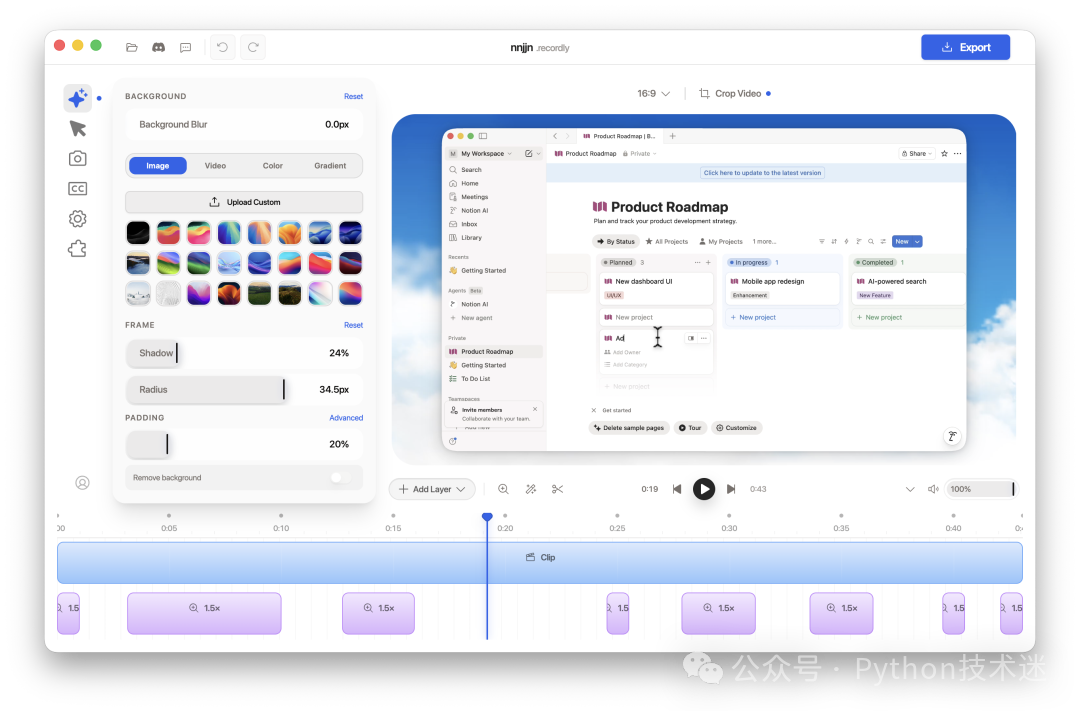
Task: Select the background sparkle tool
Action: (78, 98)
